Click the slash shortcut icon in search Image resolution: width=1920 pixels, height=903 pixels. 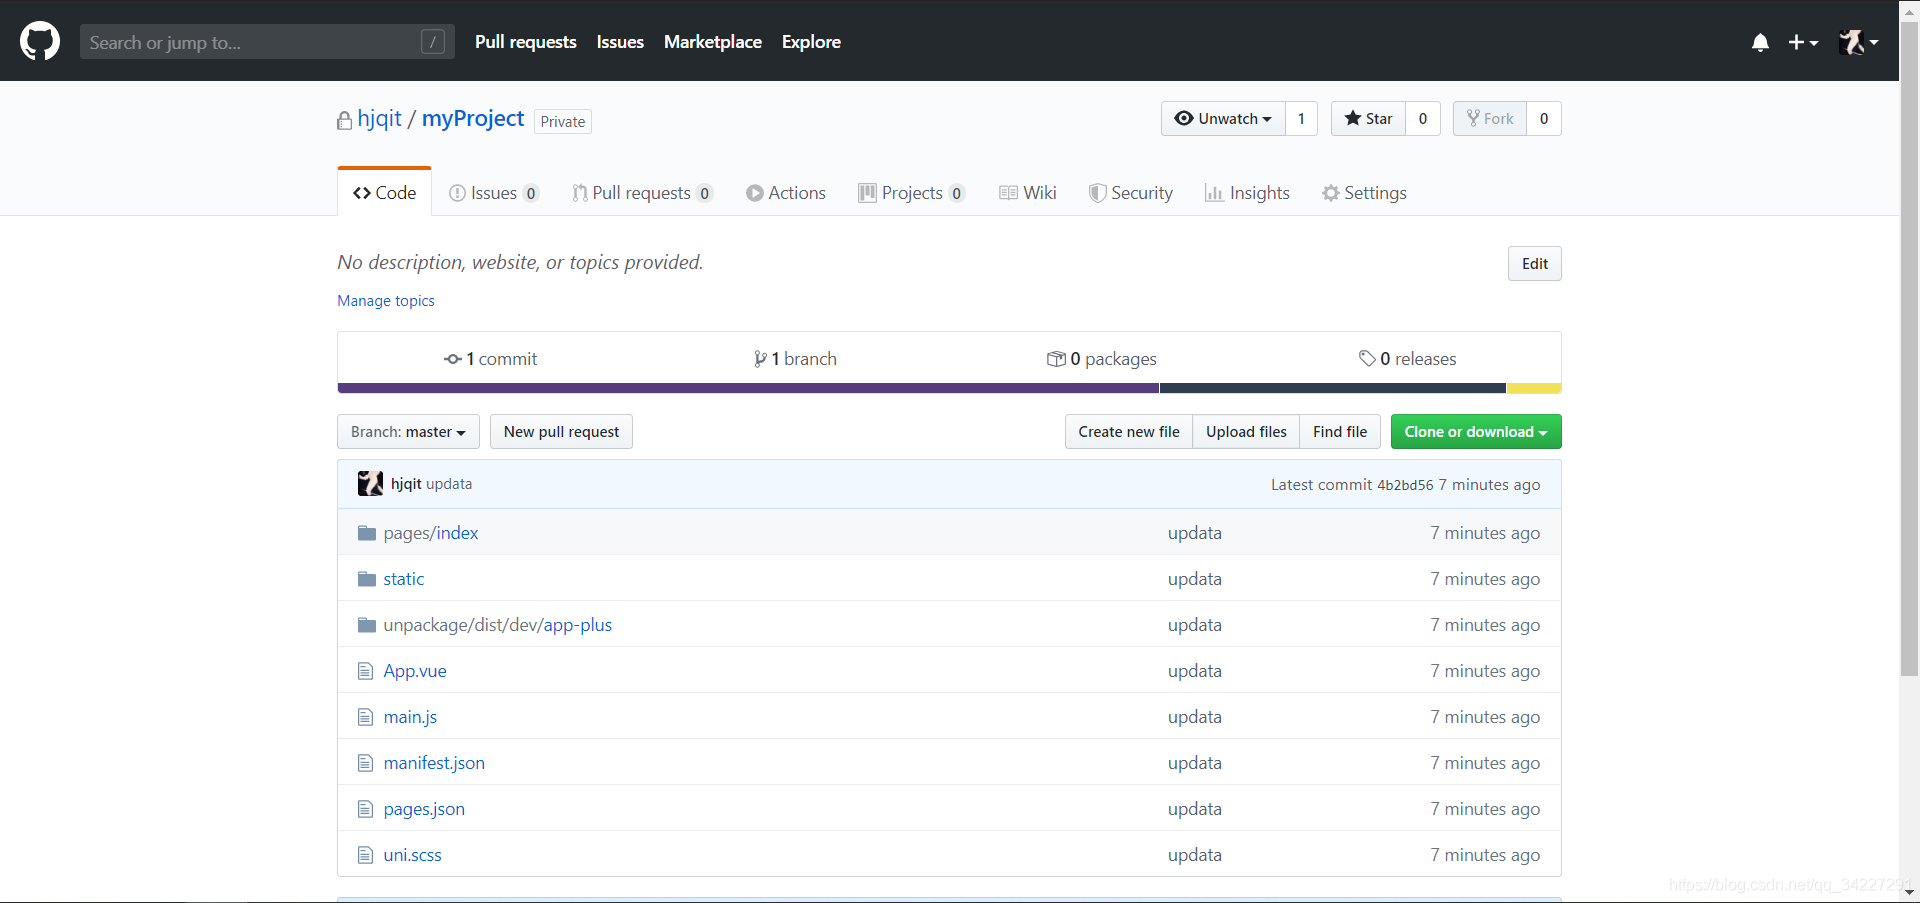pyautogui.click(x=433, y=42)
